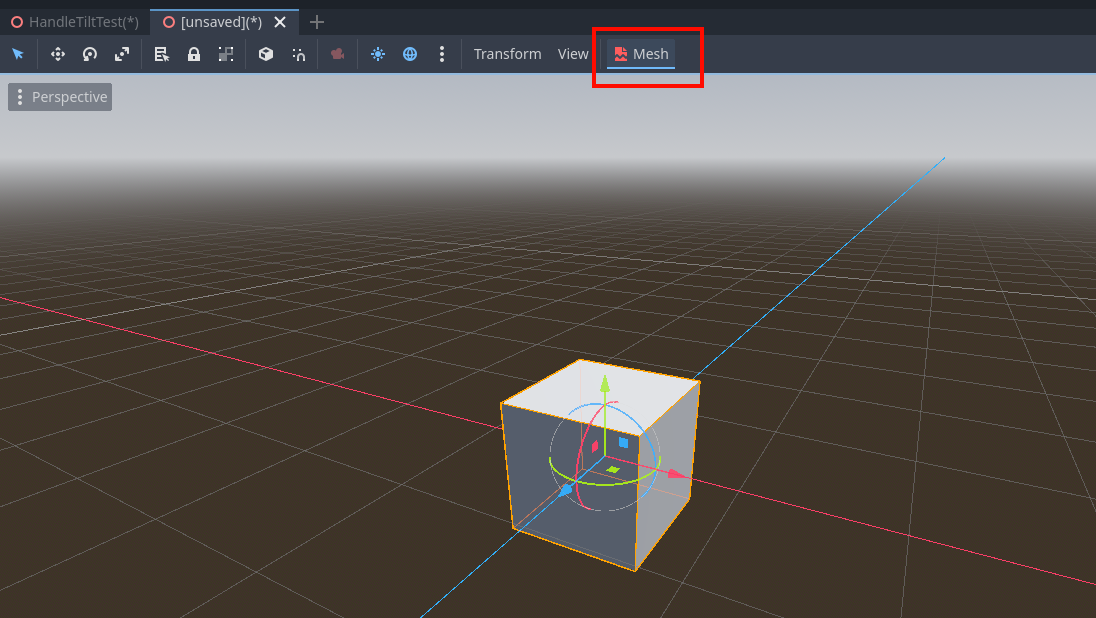This screenshot has height=618, width=1096.
Task: Toggle preview environment with the globe icon
Action: (x=409, y=54)
